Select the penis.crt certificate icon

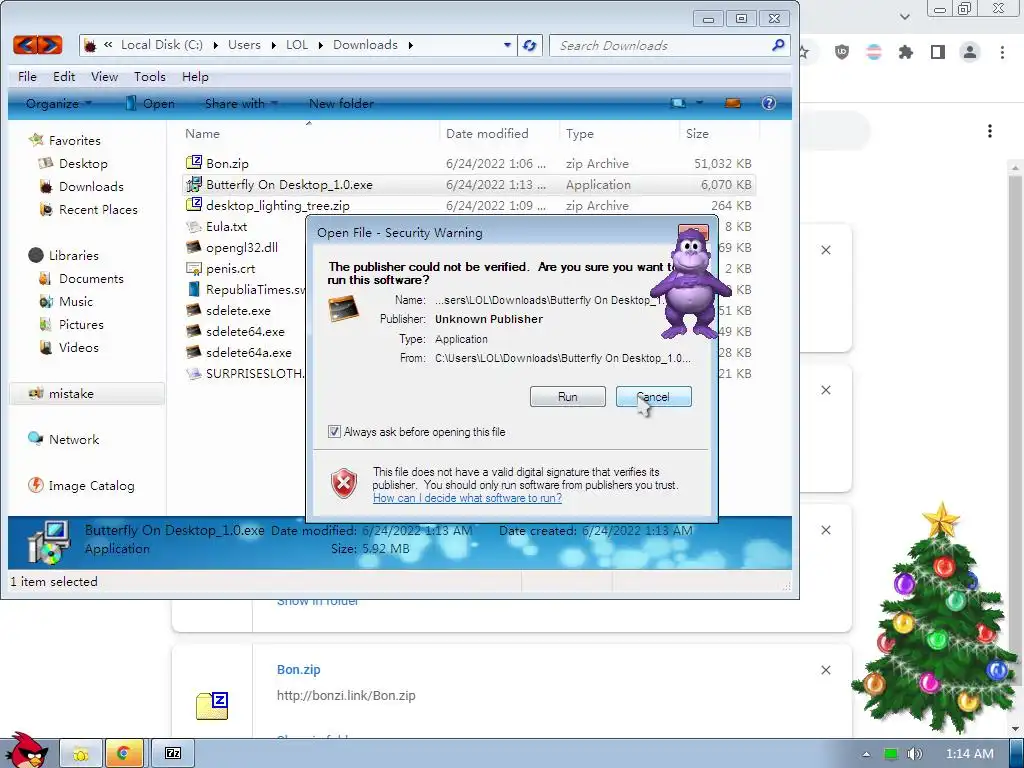point(194,268)
